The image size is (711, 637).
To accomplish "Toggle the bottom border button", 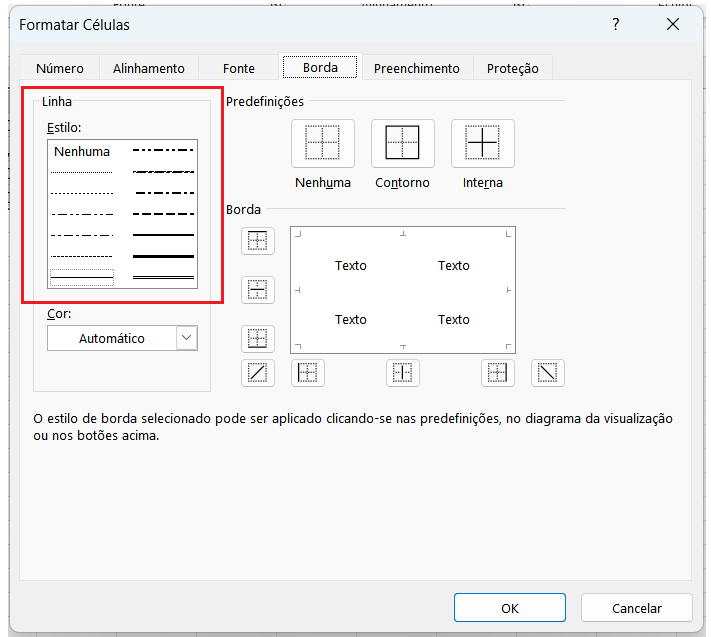I will coord(258,338).
